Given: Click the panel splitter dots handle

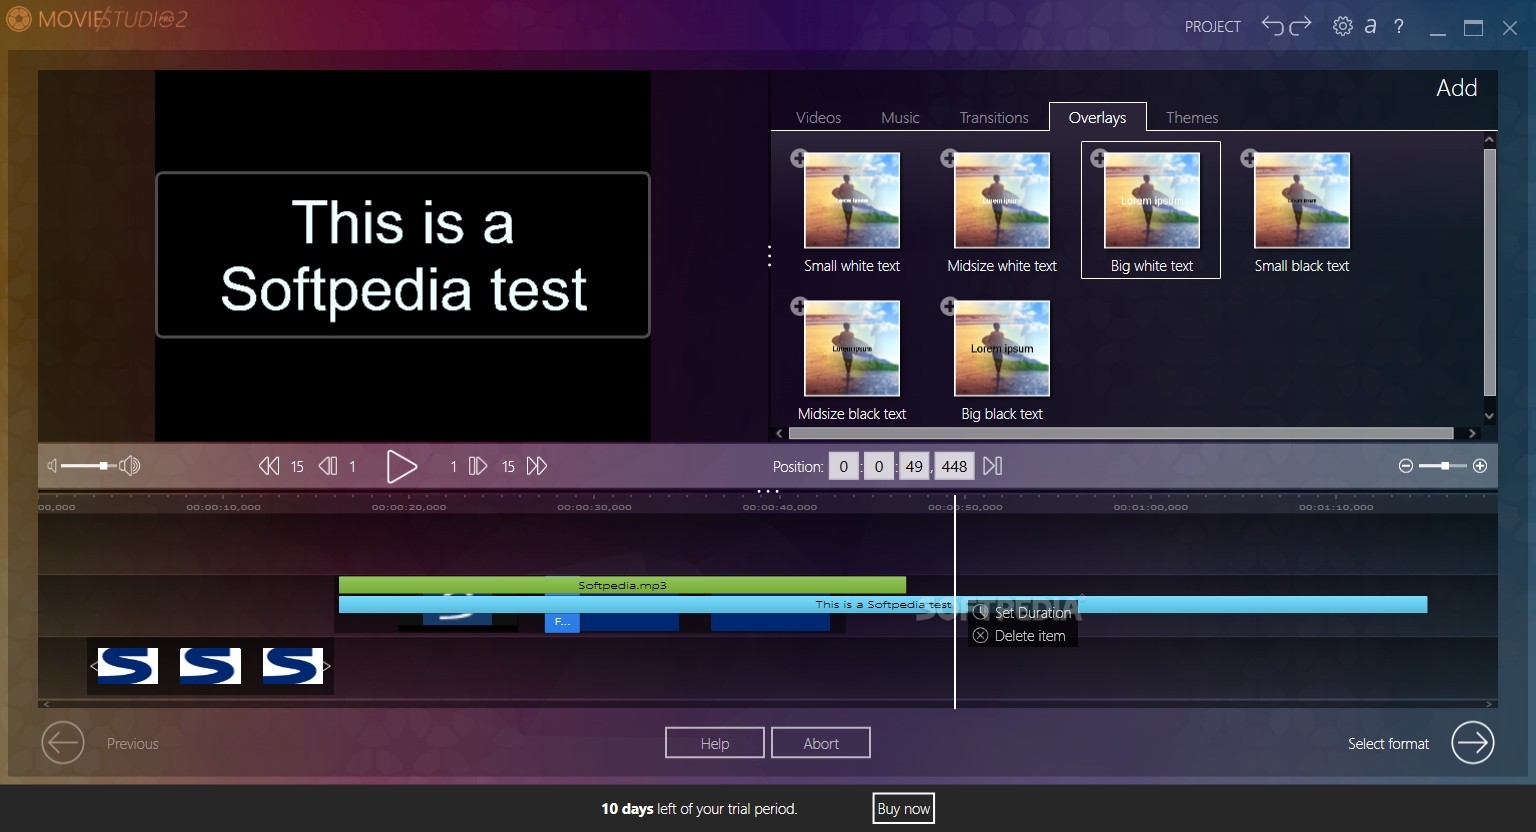Looking at the screenshot, I should point(769,256).
